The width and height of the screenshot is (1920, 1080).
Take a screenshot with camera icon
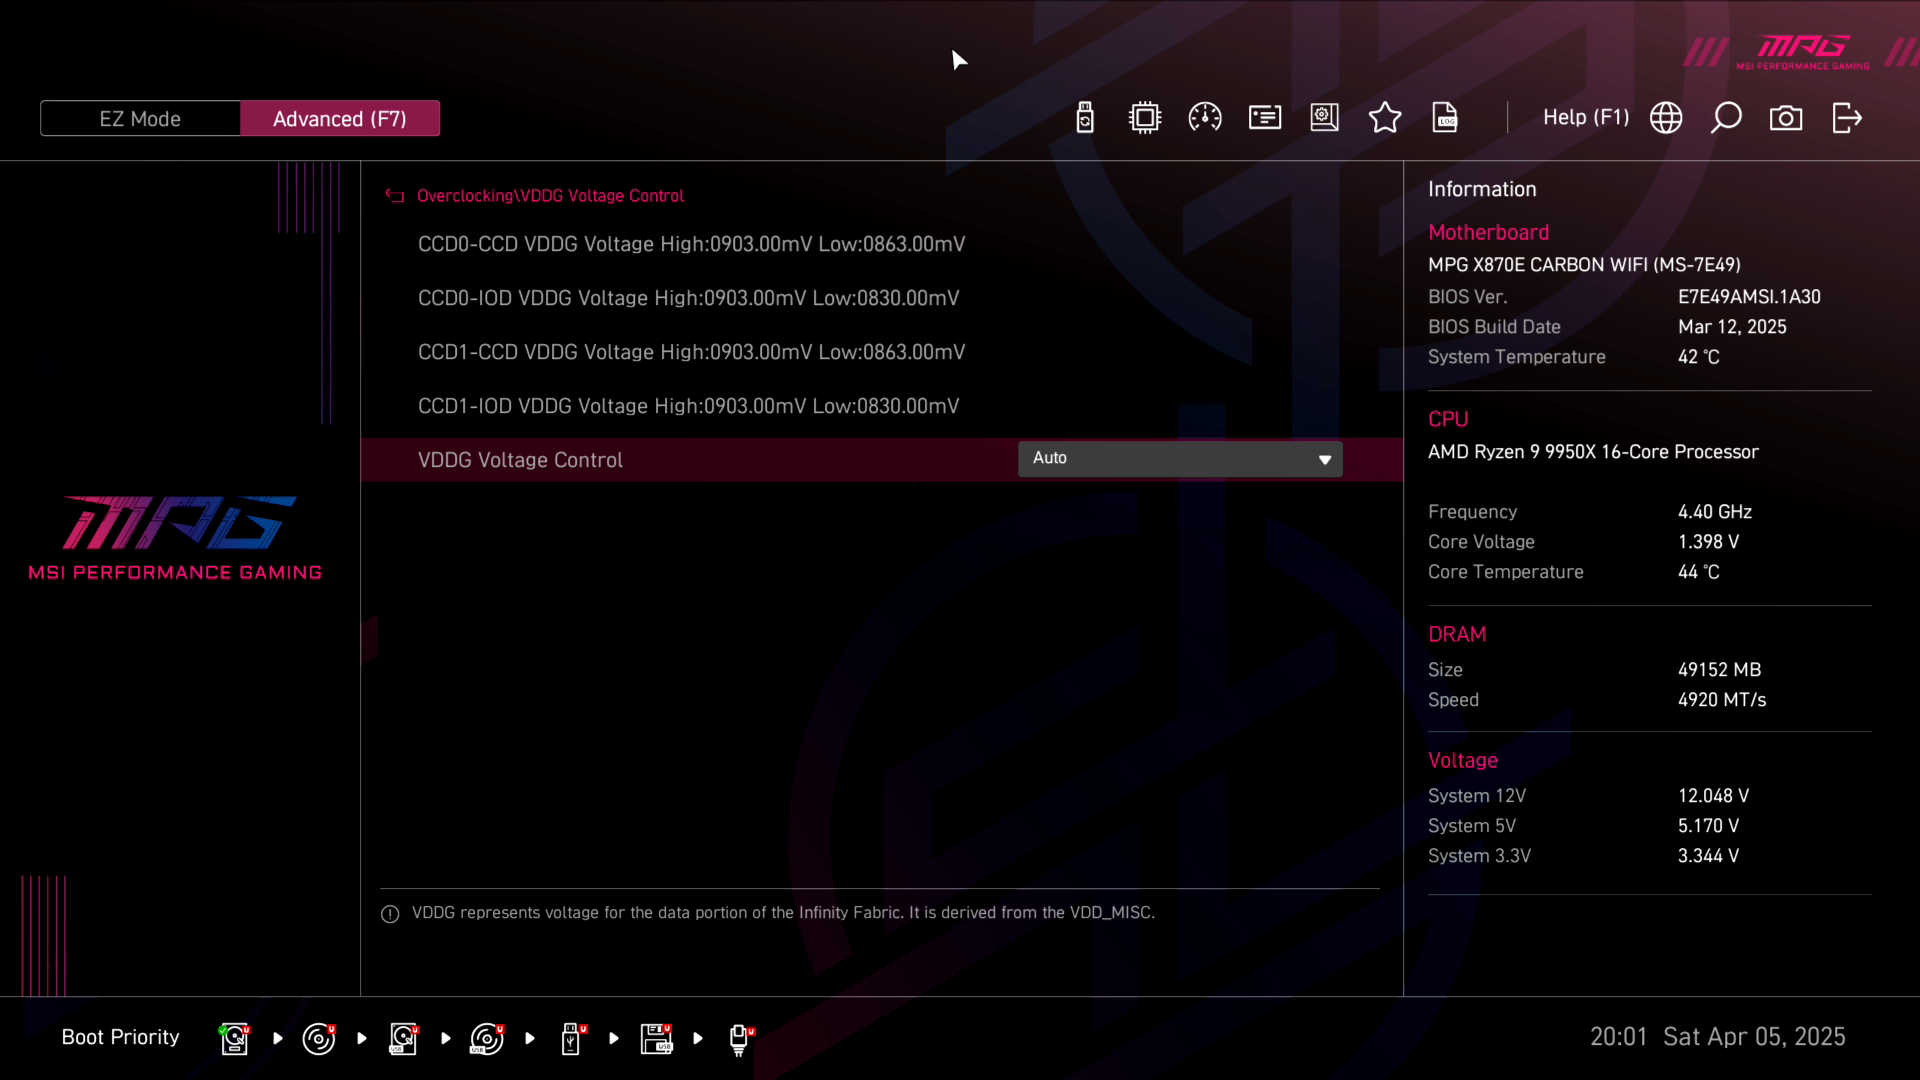click(x=1786, y=118)
